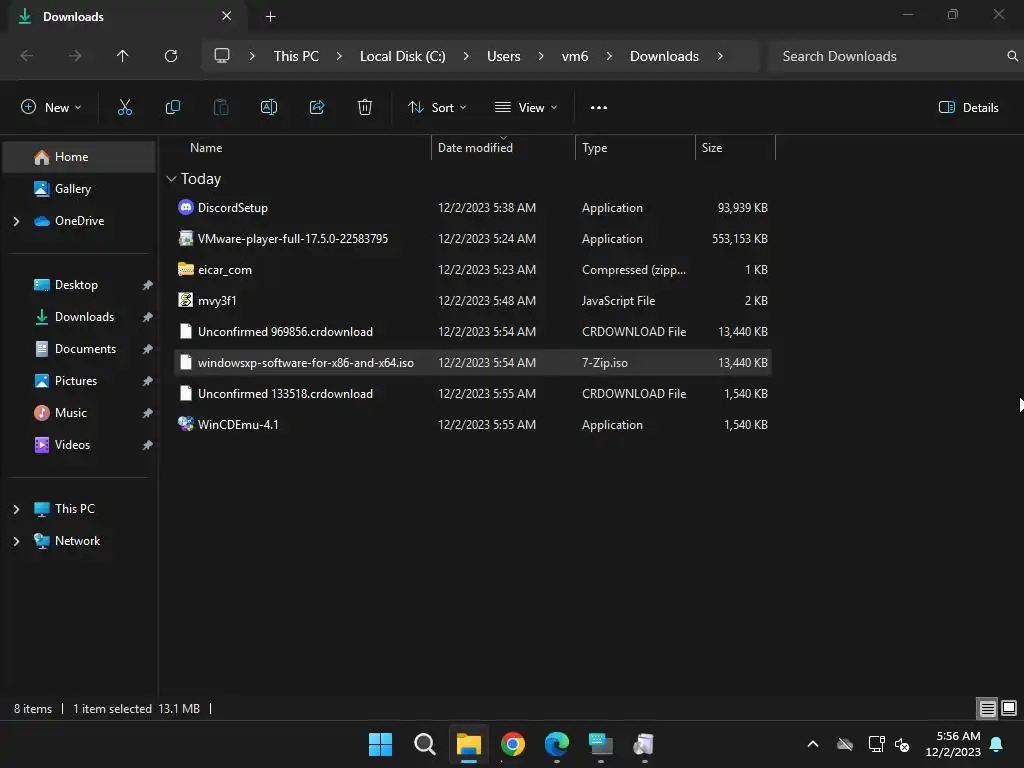
Task: Expand OneDrive in navigation pane
Action: tap(16, 221)
